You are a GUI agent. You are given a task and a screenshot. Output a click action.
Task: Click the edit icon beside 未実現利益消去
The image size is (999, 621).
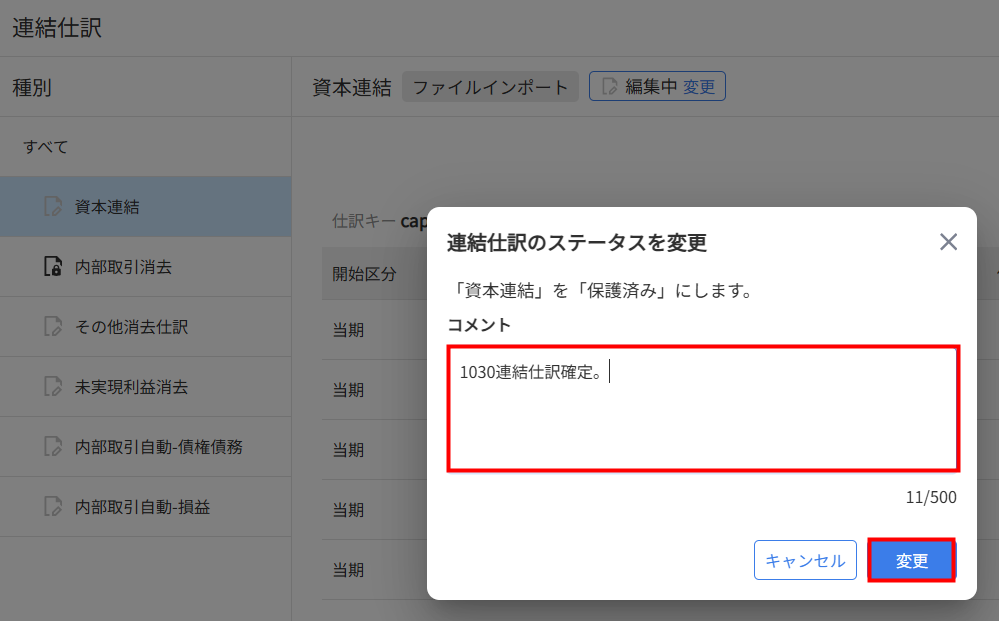(53, 387)
